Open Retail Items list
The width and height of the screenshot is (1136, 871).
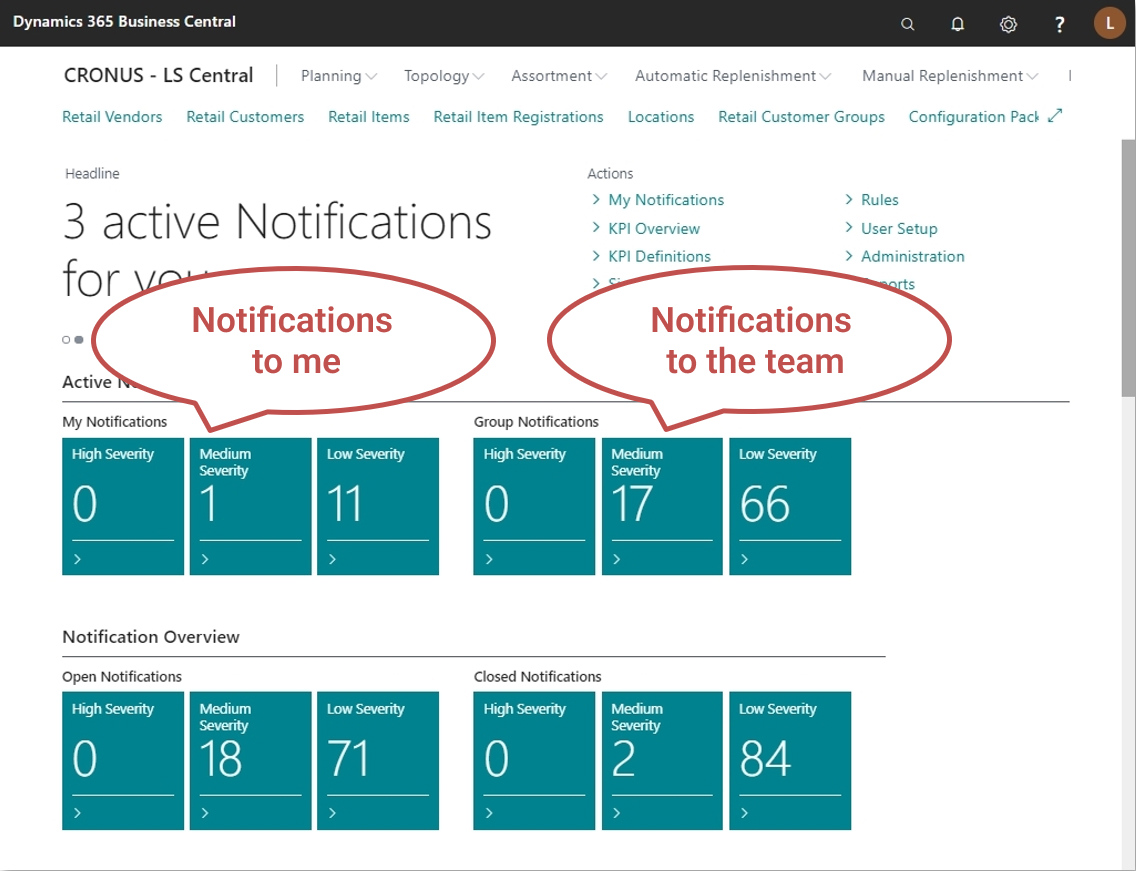tap(369, 117)
